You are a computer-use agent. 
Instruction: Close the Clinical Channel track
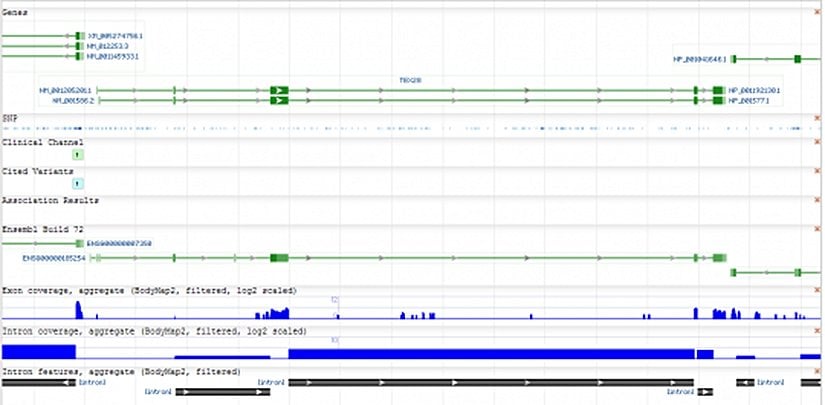(x=817, y=142)
